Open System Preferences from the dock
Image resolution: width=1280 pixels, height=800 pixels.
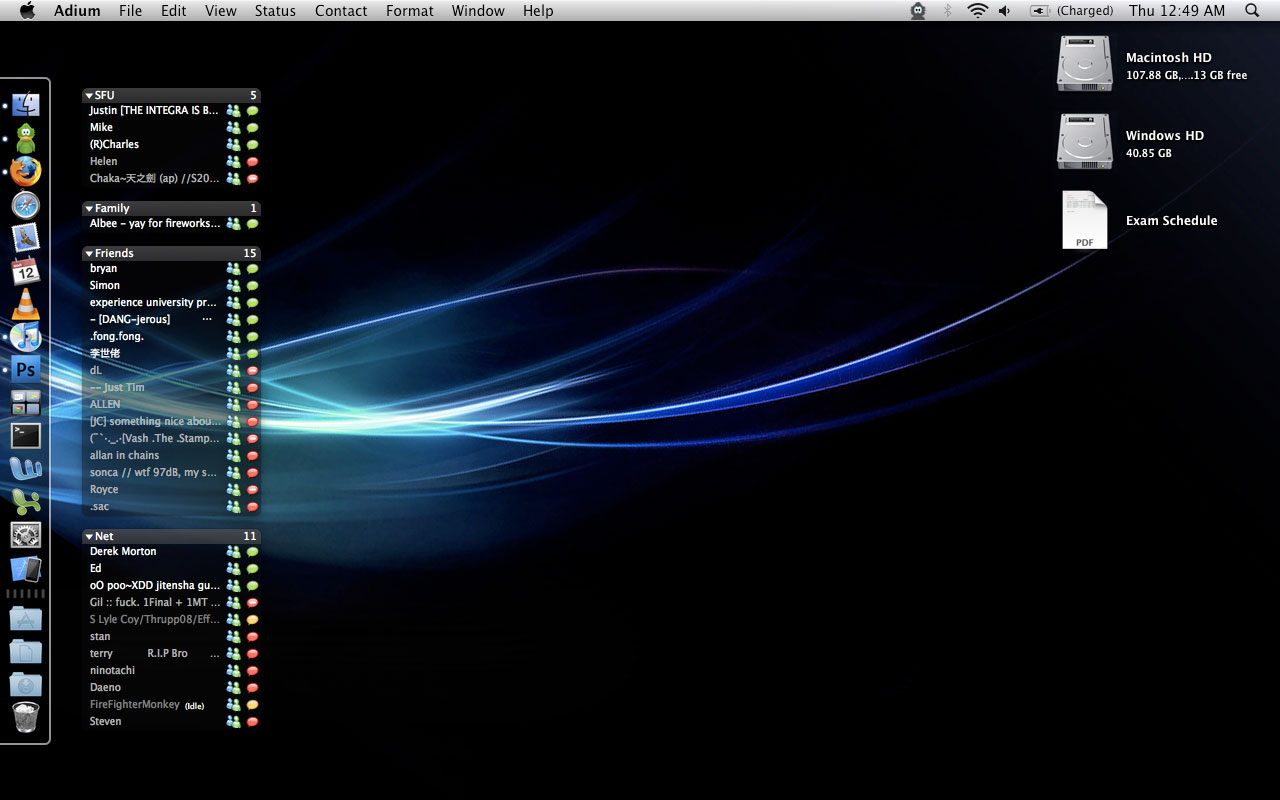(x=26, y=534)
